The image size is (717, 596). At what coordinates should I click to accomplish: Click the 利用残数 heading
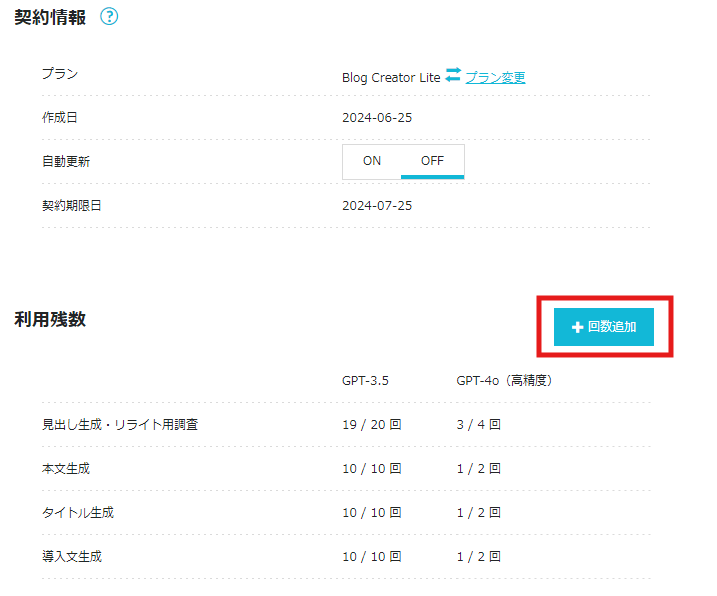(x=50, y=319)
